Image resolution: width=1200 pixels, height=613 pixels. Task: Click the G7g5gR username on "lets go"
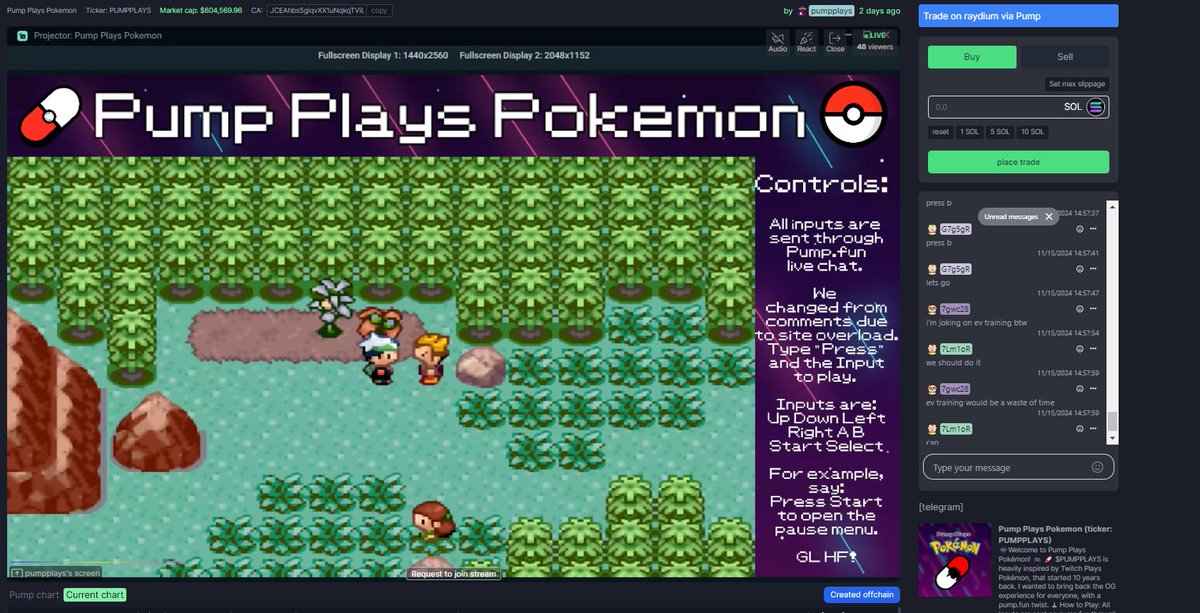tap(955, 269)
